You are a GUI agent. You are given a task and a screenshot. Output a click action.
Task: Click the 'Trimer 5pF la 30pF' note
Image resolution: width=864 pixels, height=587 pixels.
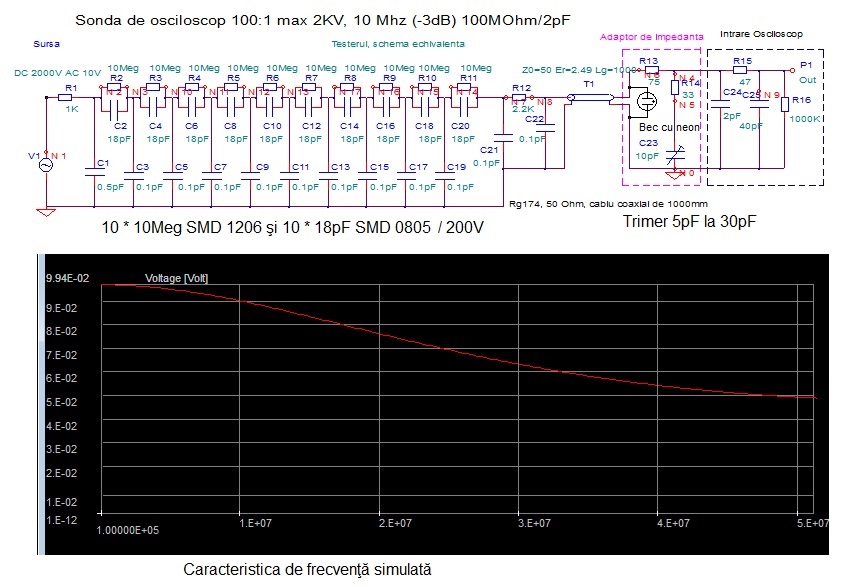tap(689, 222)
